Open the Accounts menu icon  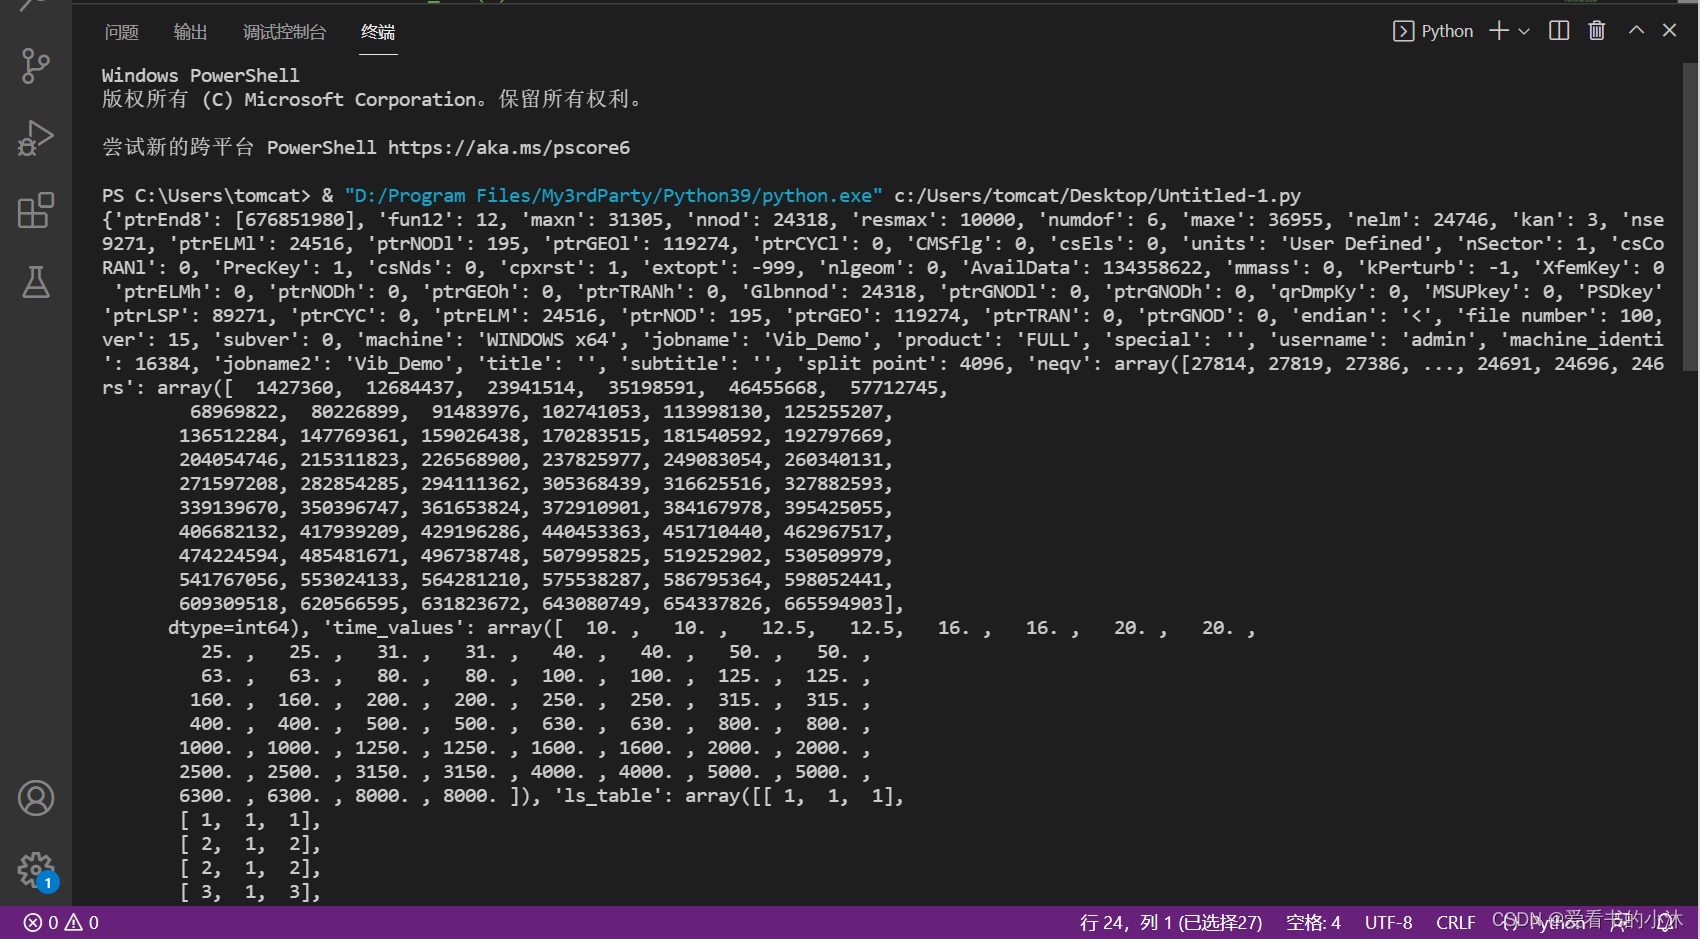[x=36, y=798]
